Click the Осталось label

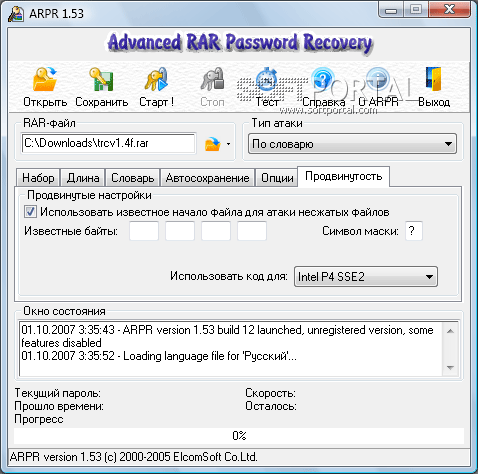click(x=271, y=406)
